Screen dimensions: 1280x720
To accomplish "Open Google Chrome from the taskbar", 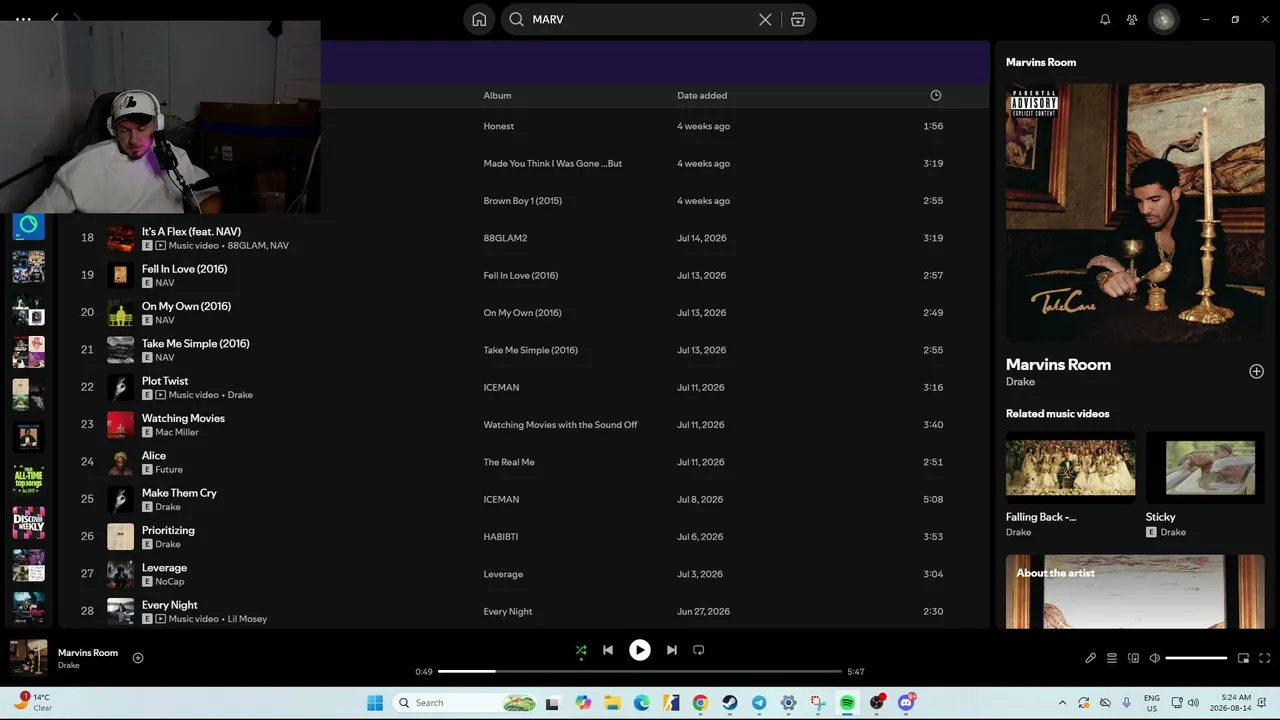I will [700, 703].
